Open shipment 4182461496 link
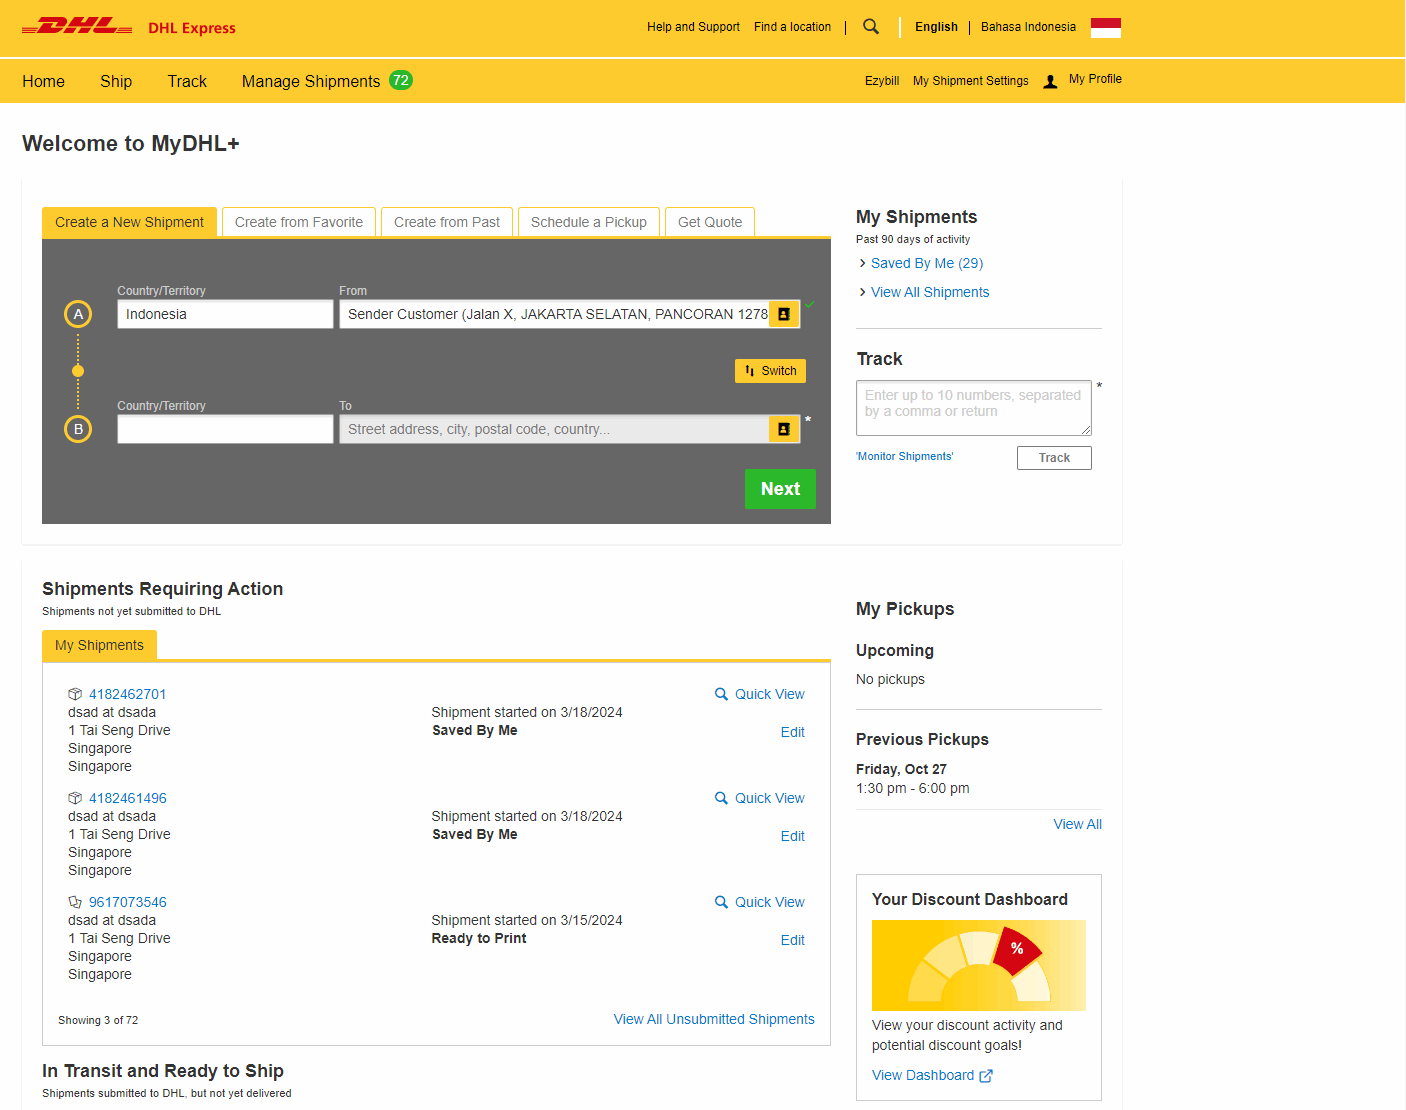Image resolution: width=1406 pixels, height=1110 pixels. click(128, 798)
